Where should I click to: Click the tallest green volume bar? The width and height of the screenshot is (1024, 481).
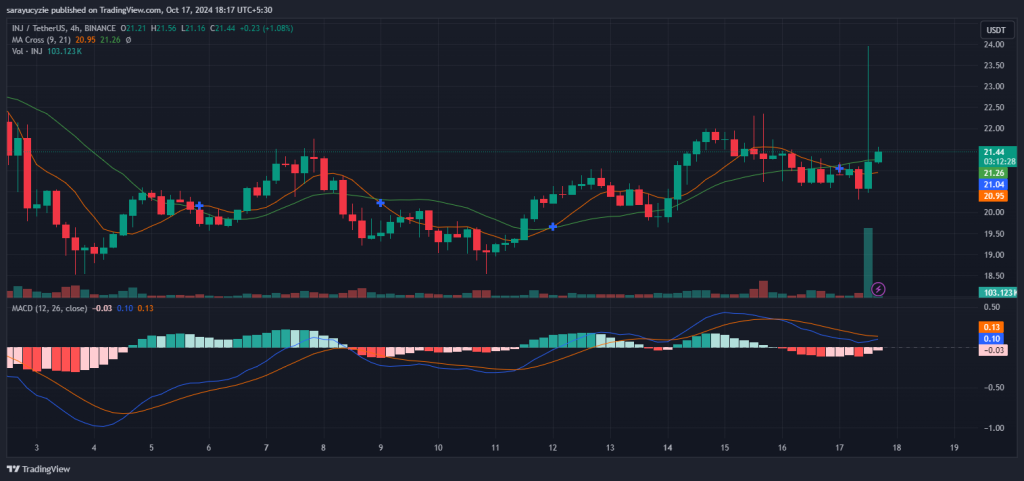868,262
